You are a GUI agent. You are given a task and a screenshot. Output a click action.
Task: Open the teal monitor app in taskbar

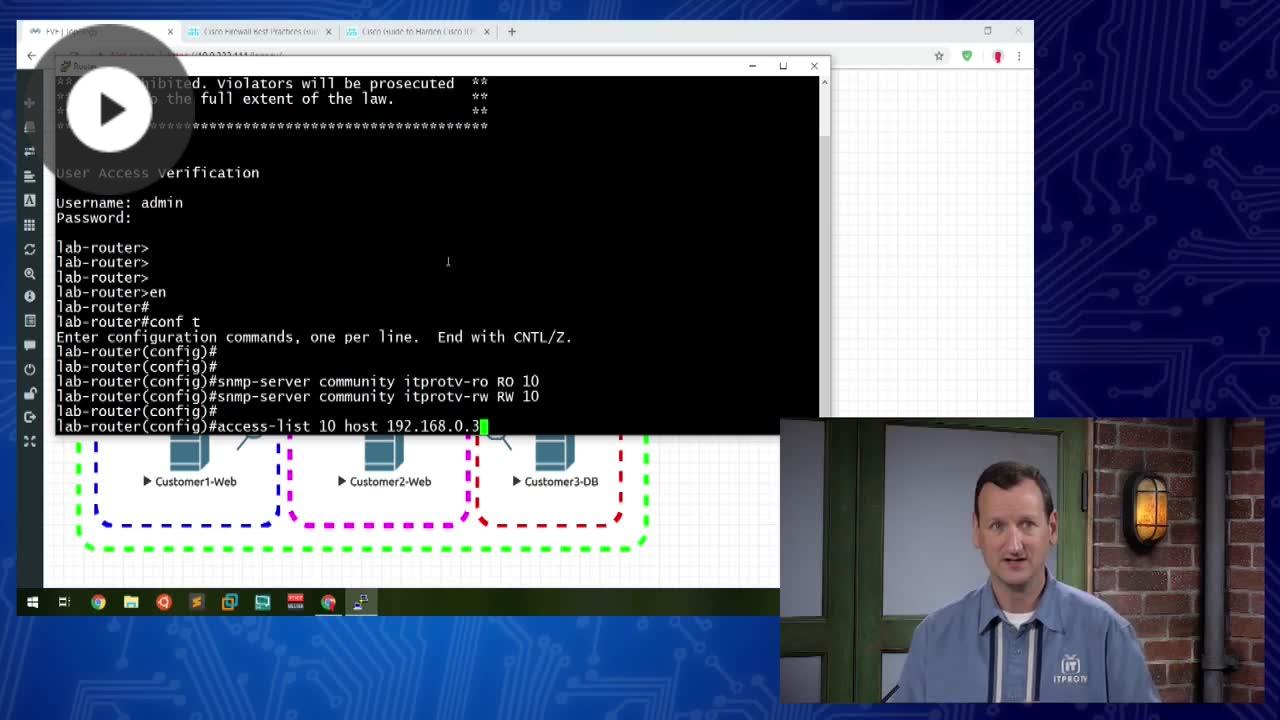pyautogui.click(x=263, y=601)
